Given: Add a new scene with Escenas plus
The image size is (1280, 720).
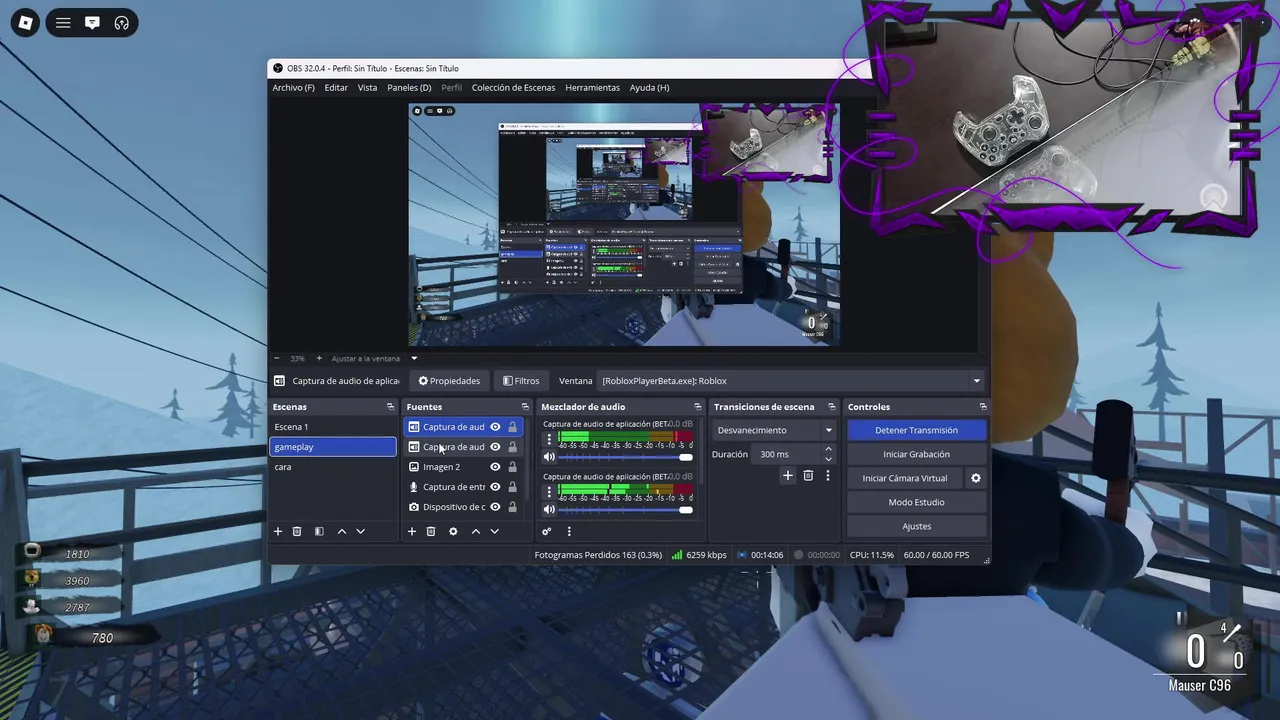Looking at the screenshot, I should tap(278, 531).
